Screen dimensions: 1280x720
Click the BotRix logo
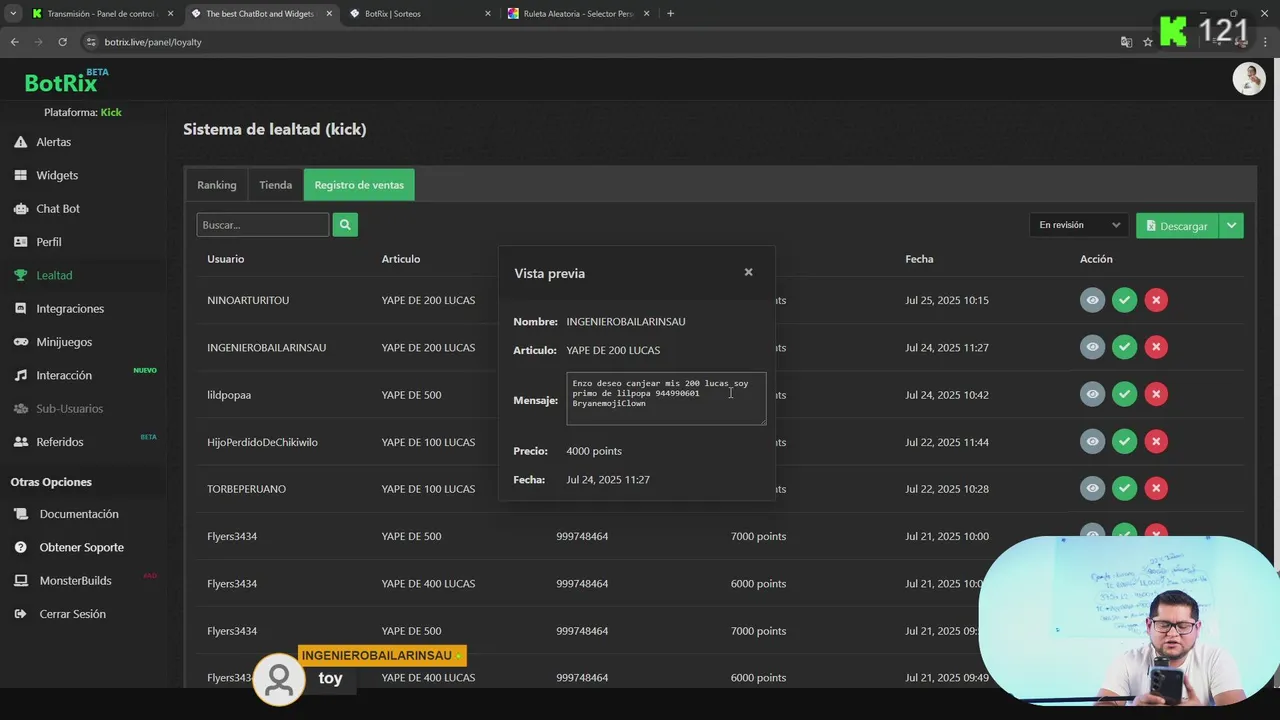66,82
